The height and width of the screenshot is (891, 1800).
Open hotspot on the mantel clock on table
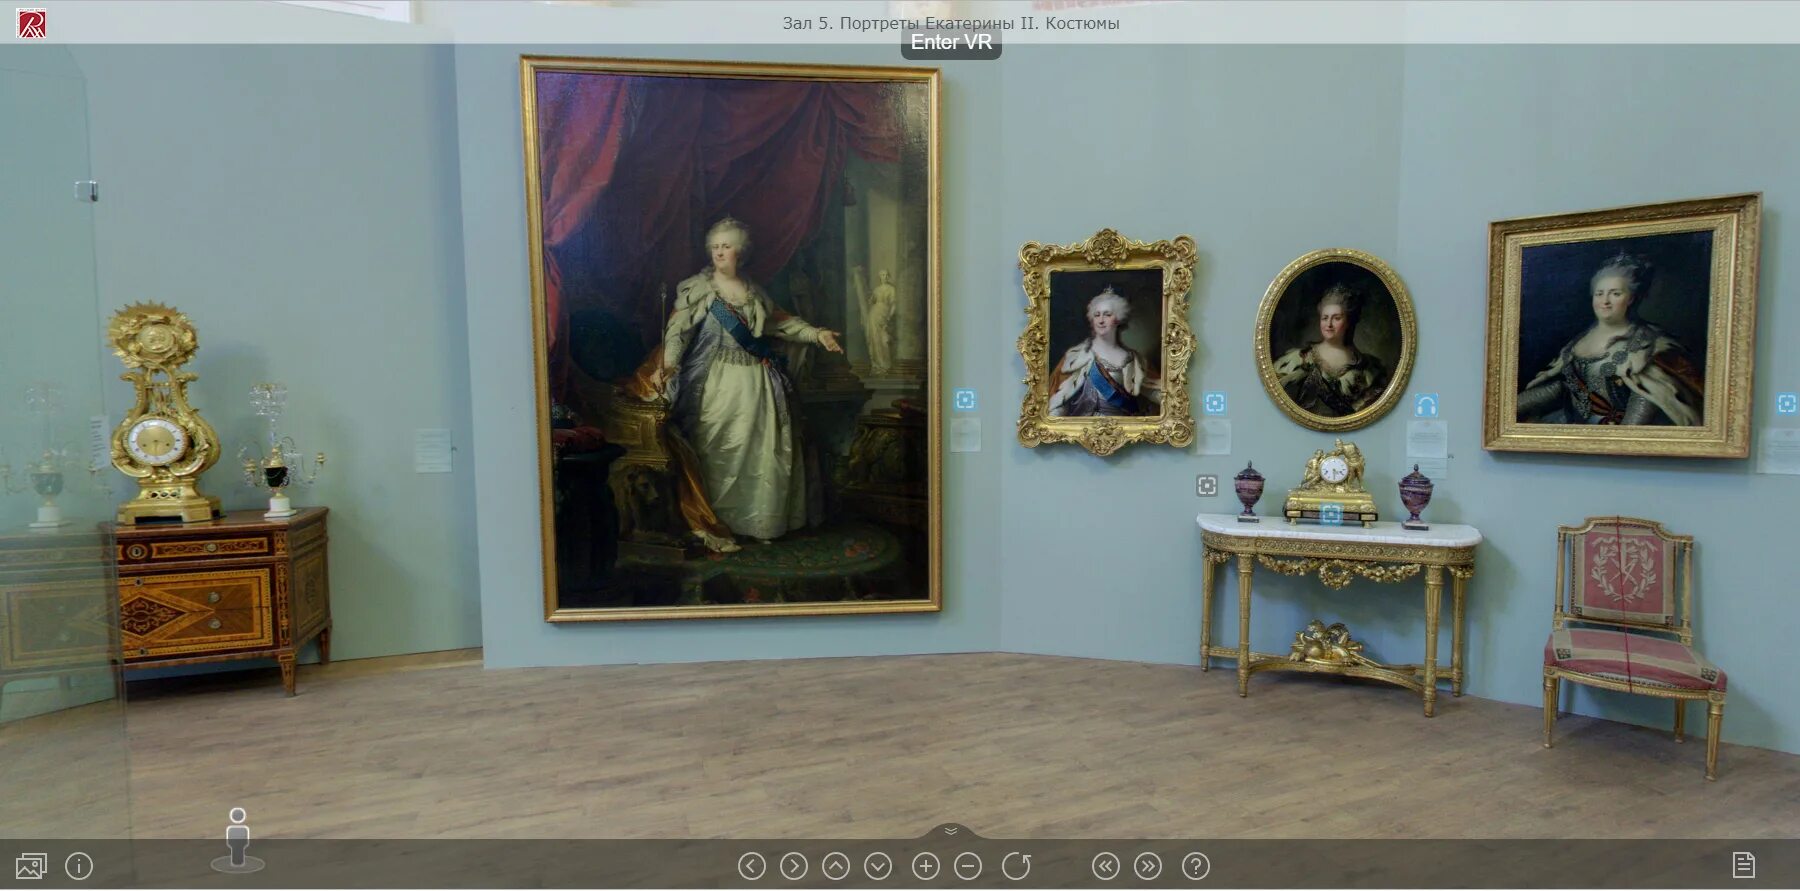(1330, 515)
